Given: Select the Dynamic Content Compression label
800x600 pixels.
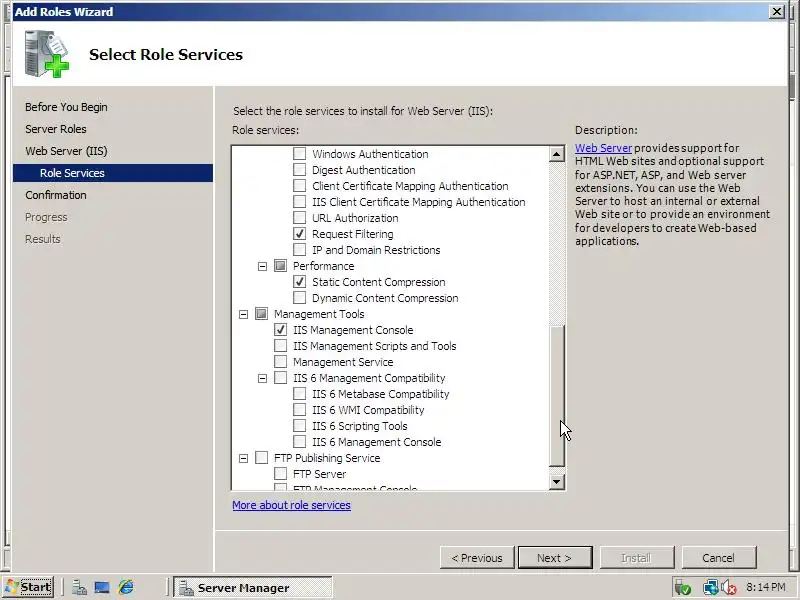Looking at the screenshot, I should (x=385, y=298).
